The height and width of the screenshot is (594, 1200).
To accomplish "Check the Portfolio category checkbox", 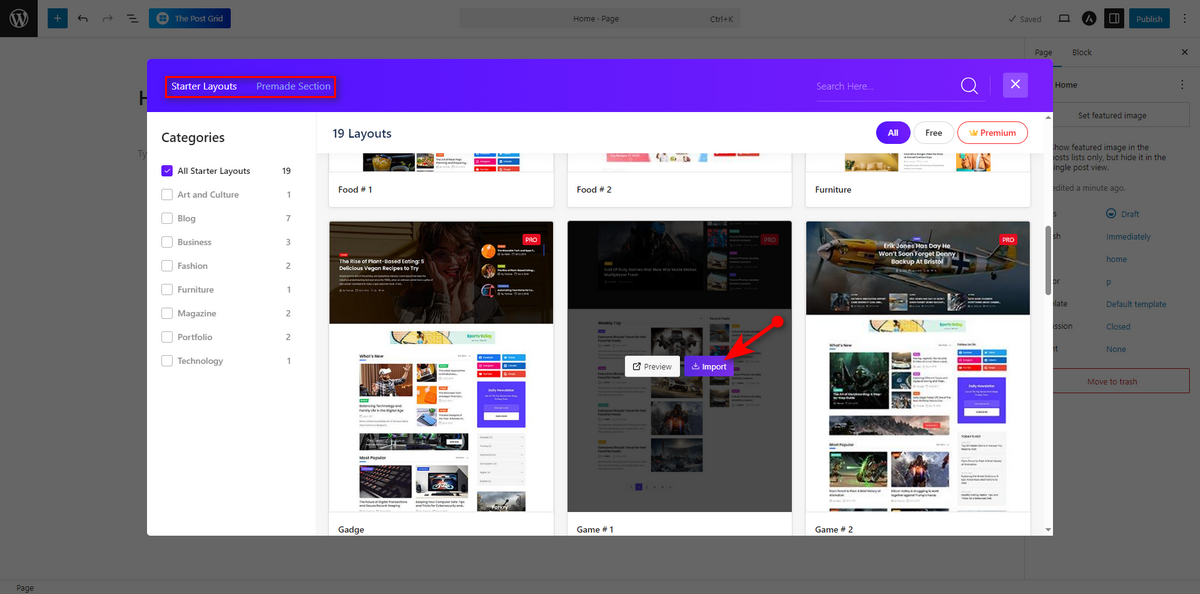I will 167,337.
